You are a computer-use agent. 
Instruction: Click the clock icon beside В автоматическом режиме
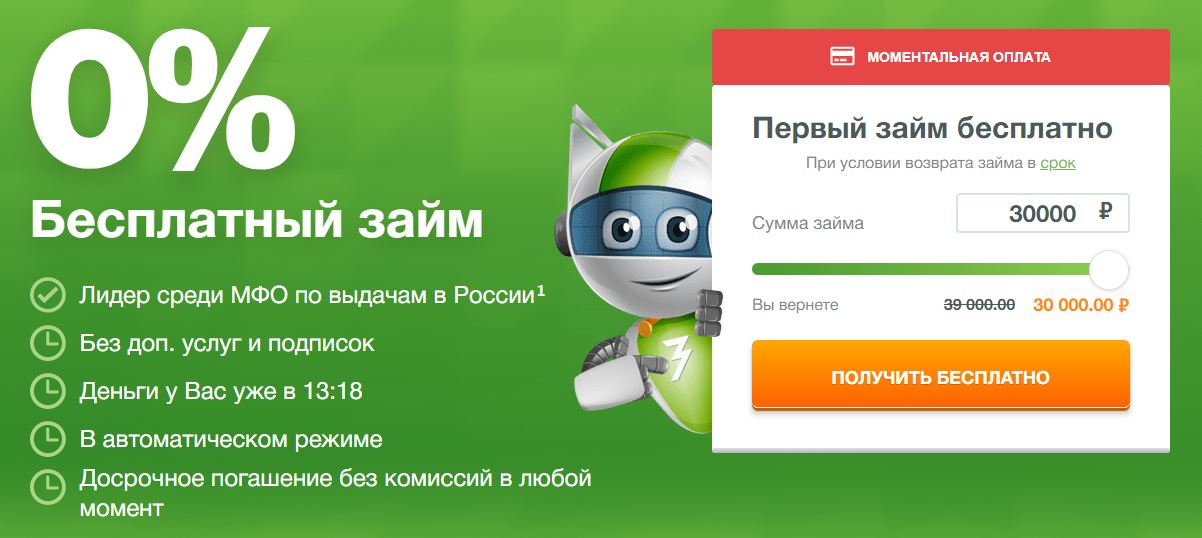[46, 438]
